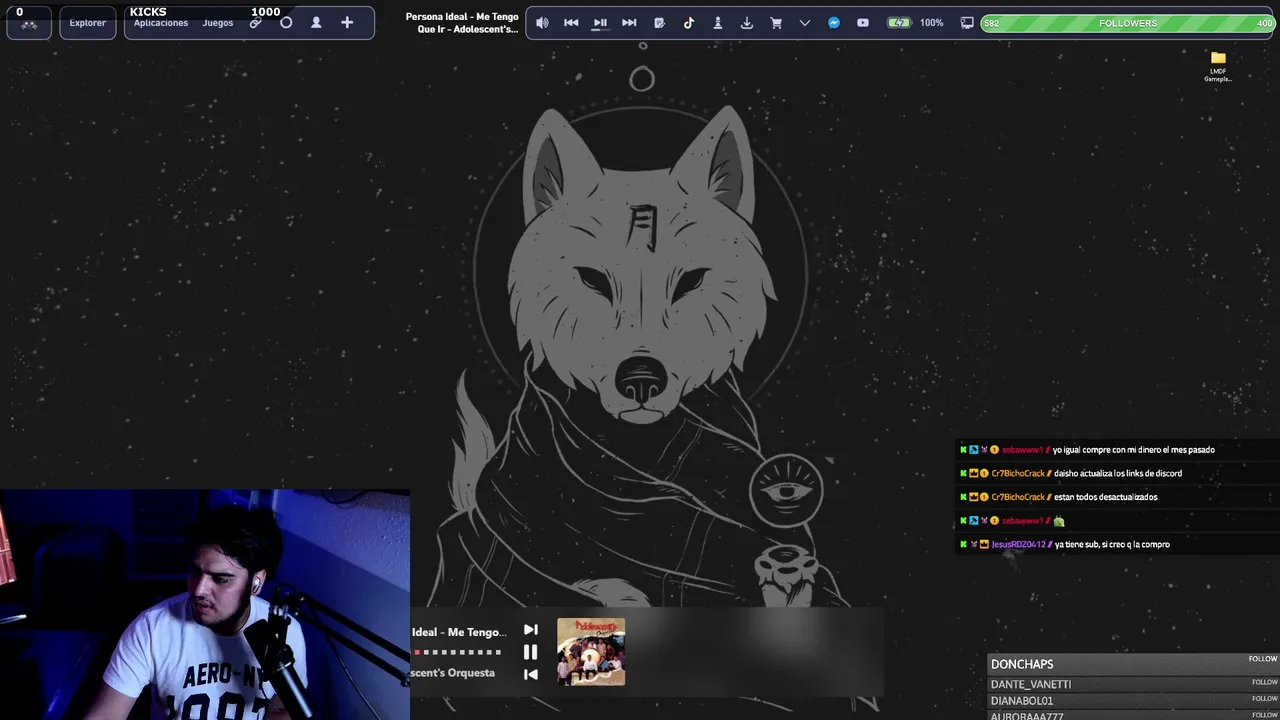Click the chess pawn icon

click(717, 23)
